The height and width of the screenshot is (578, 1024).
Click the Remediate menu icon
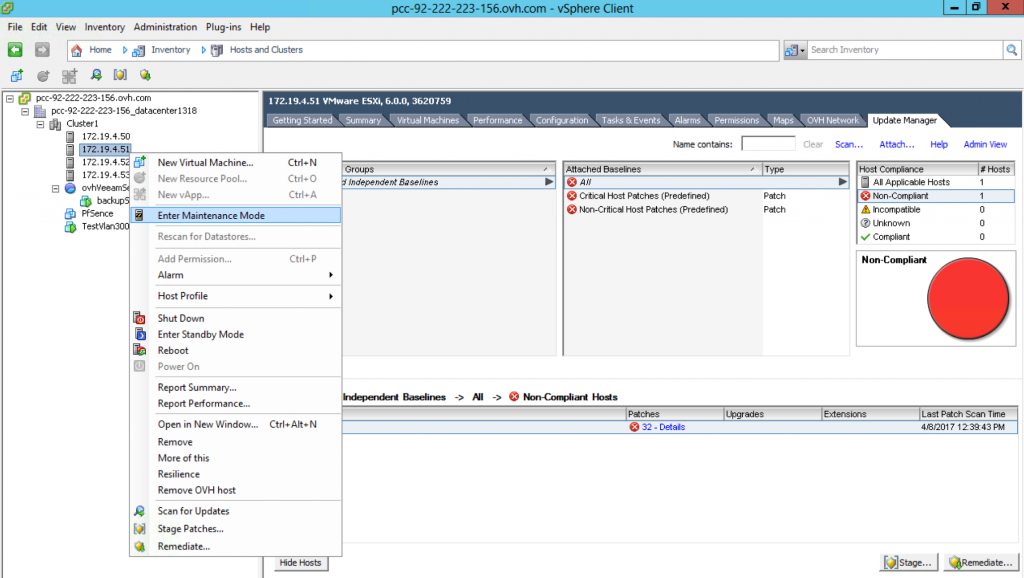(139, 546)
